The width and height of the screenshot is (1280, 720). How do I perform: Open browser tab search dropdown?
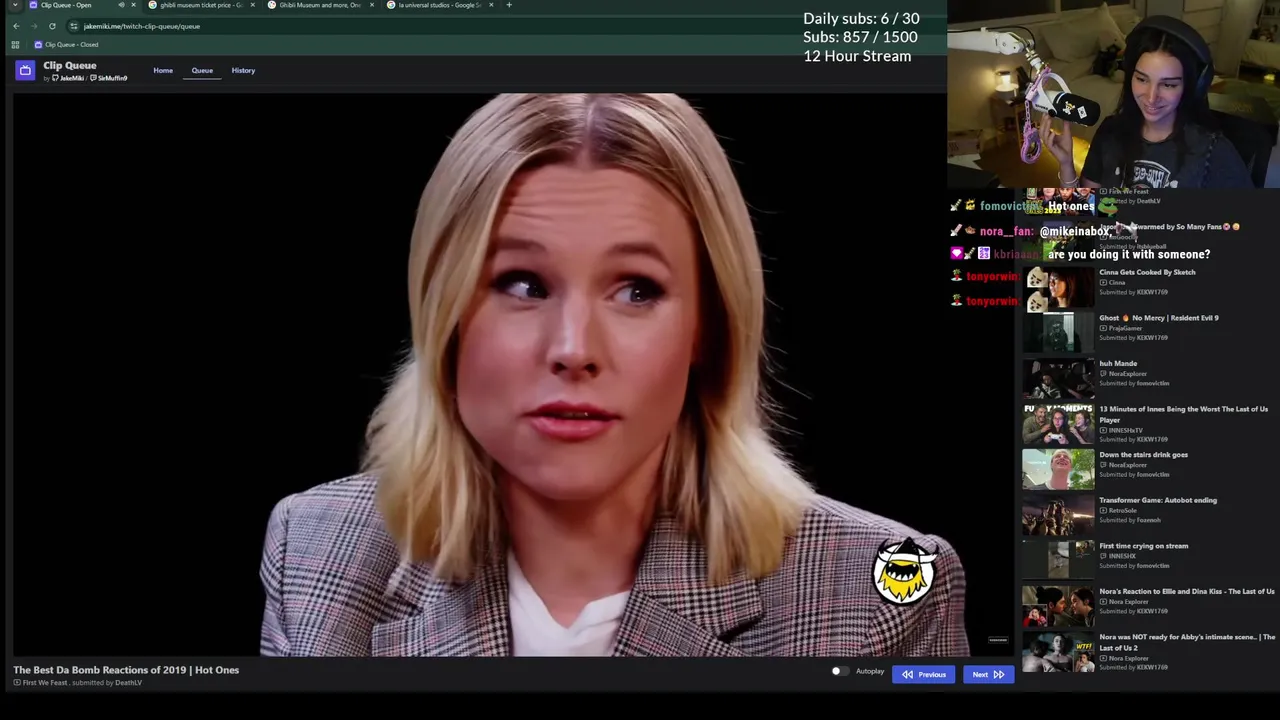click(15, 5)
